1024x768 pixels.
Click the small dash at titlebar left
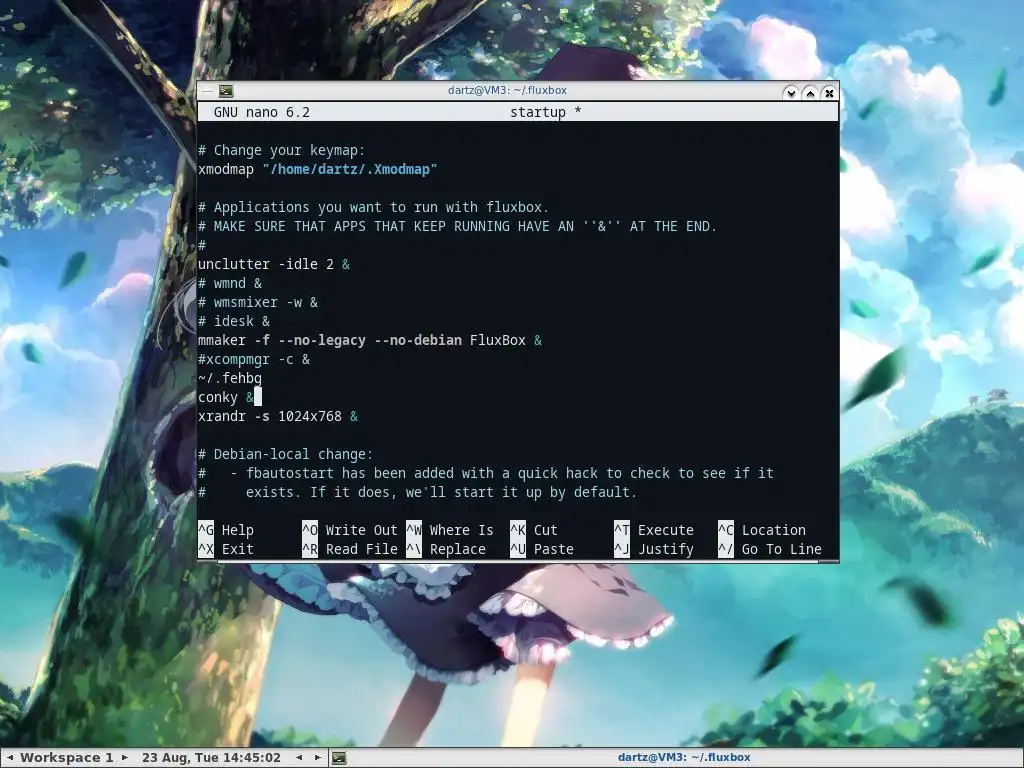pyautogui.click(x=207, y=91)
